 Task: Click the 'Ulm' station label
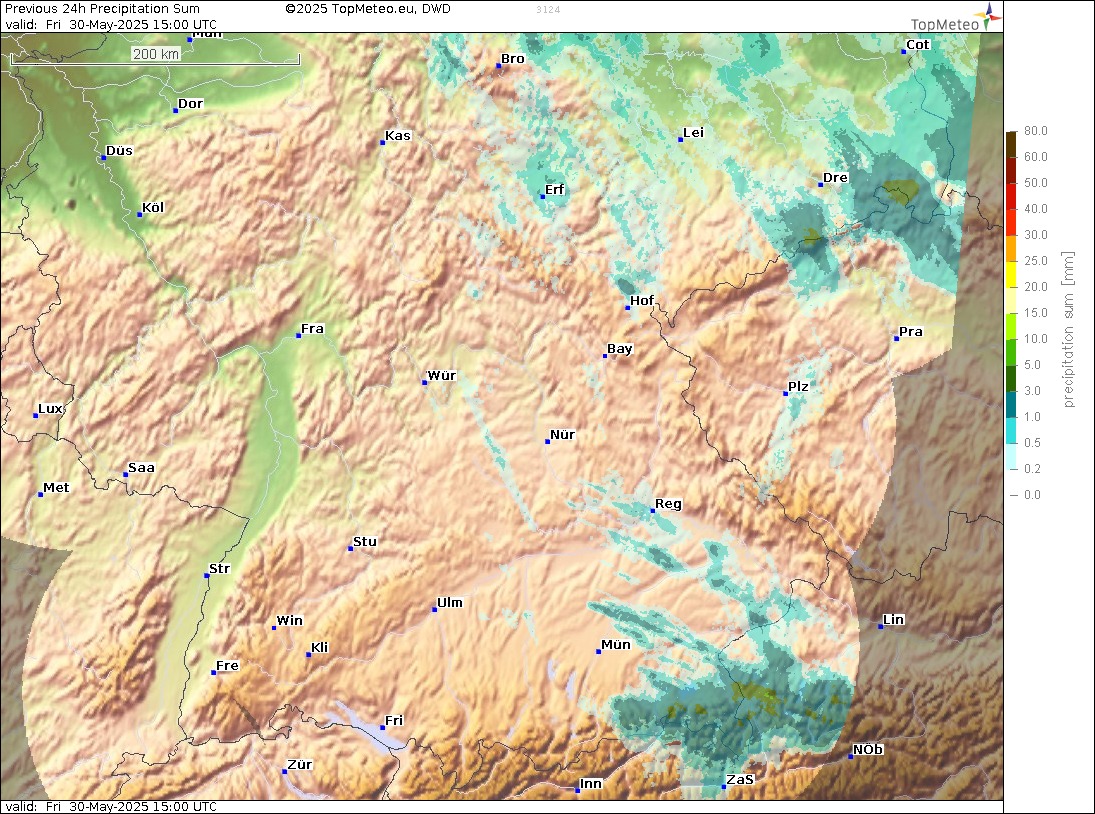[x=450, y=603]
